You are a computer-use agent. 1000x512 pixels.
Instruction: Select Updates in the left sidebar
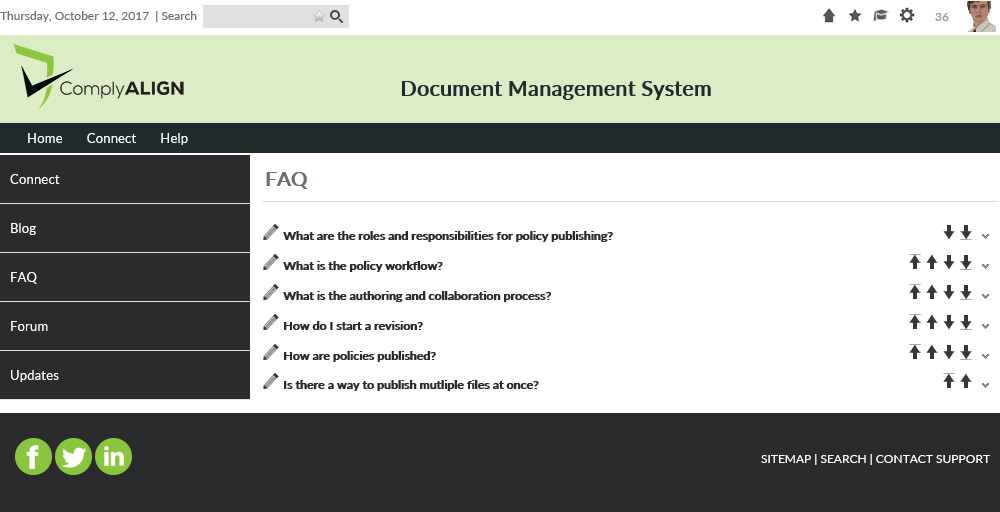(x=125, y=376)
